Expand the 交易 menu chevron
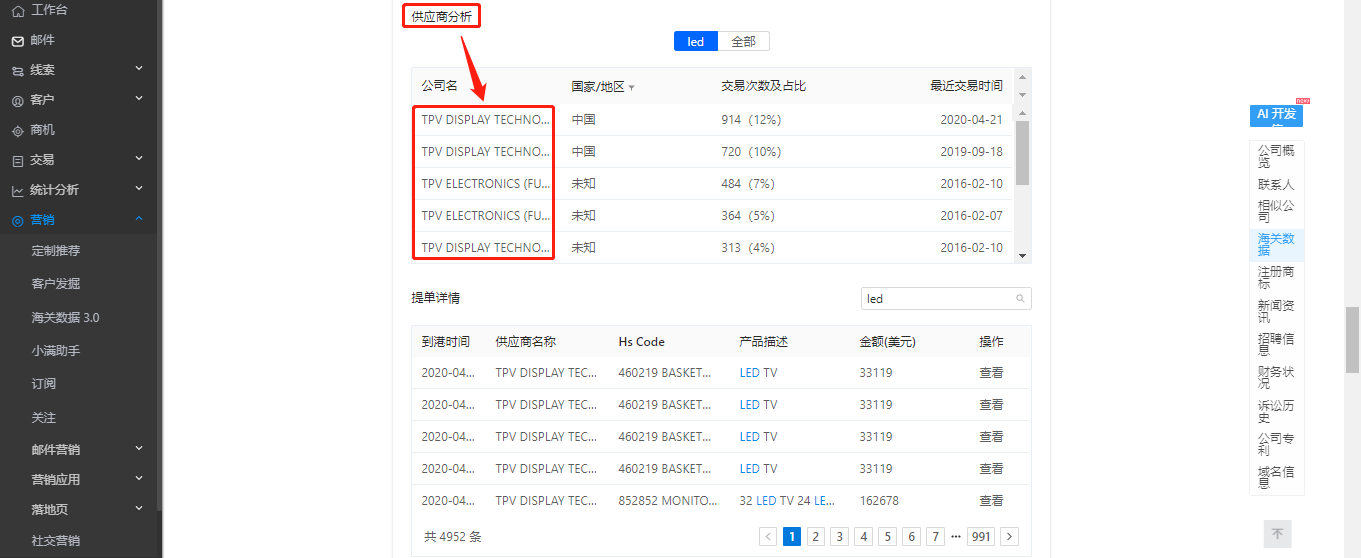The width and height of the screenshot is (1361, 558). click(139, 159)
